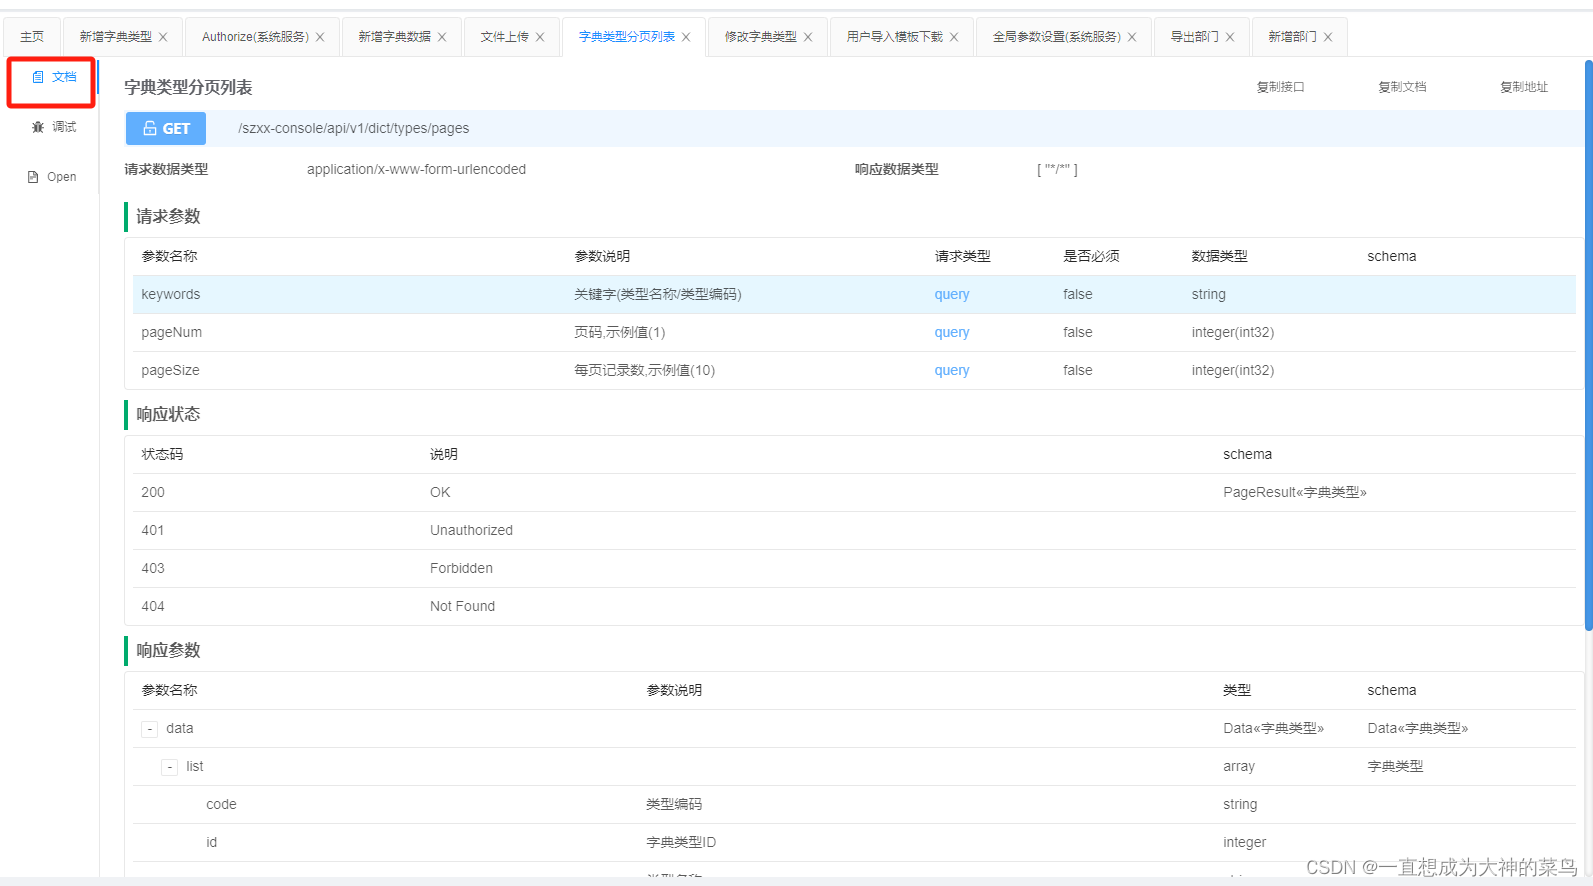Close the Authorize(系统服务) tab

coord(320,37)
